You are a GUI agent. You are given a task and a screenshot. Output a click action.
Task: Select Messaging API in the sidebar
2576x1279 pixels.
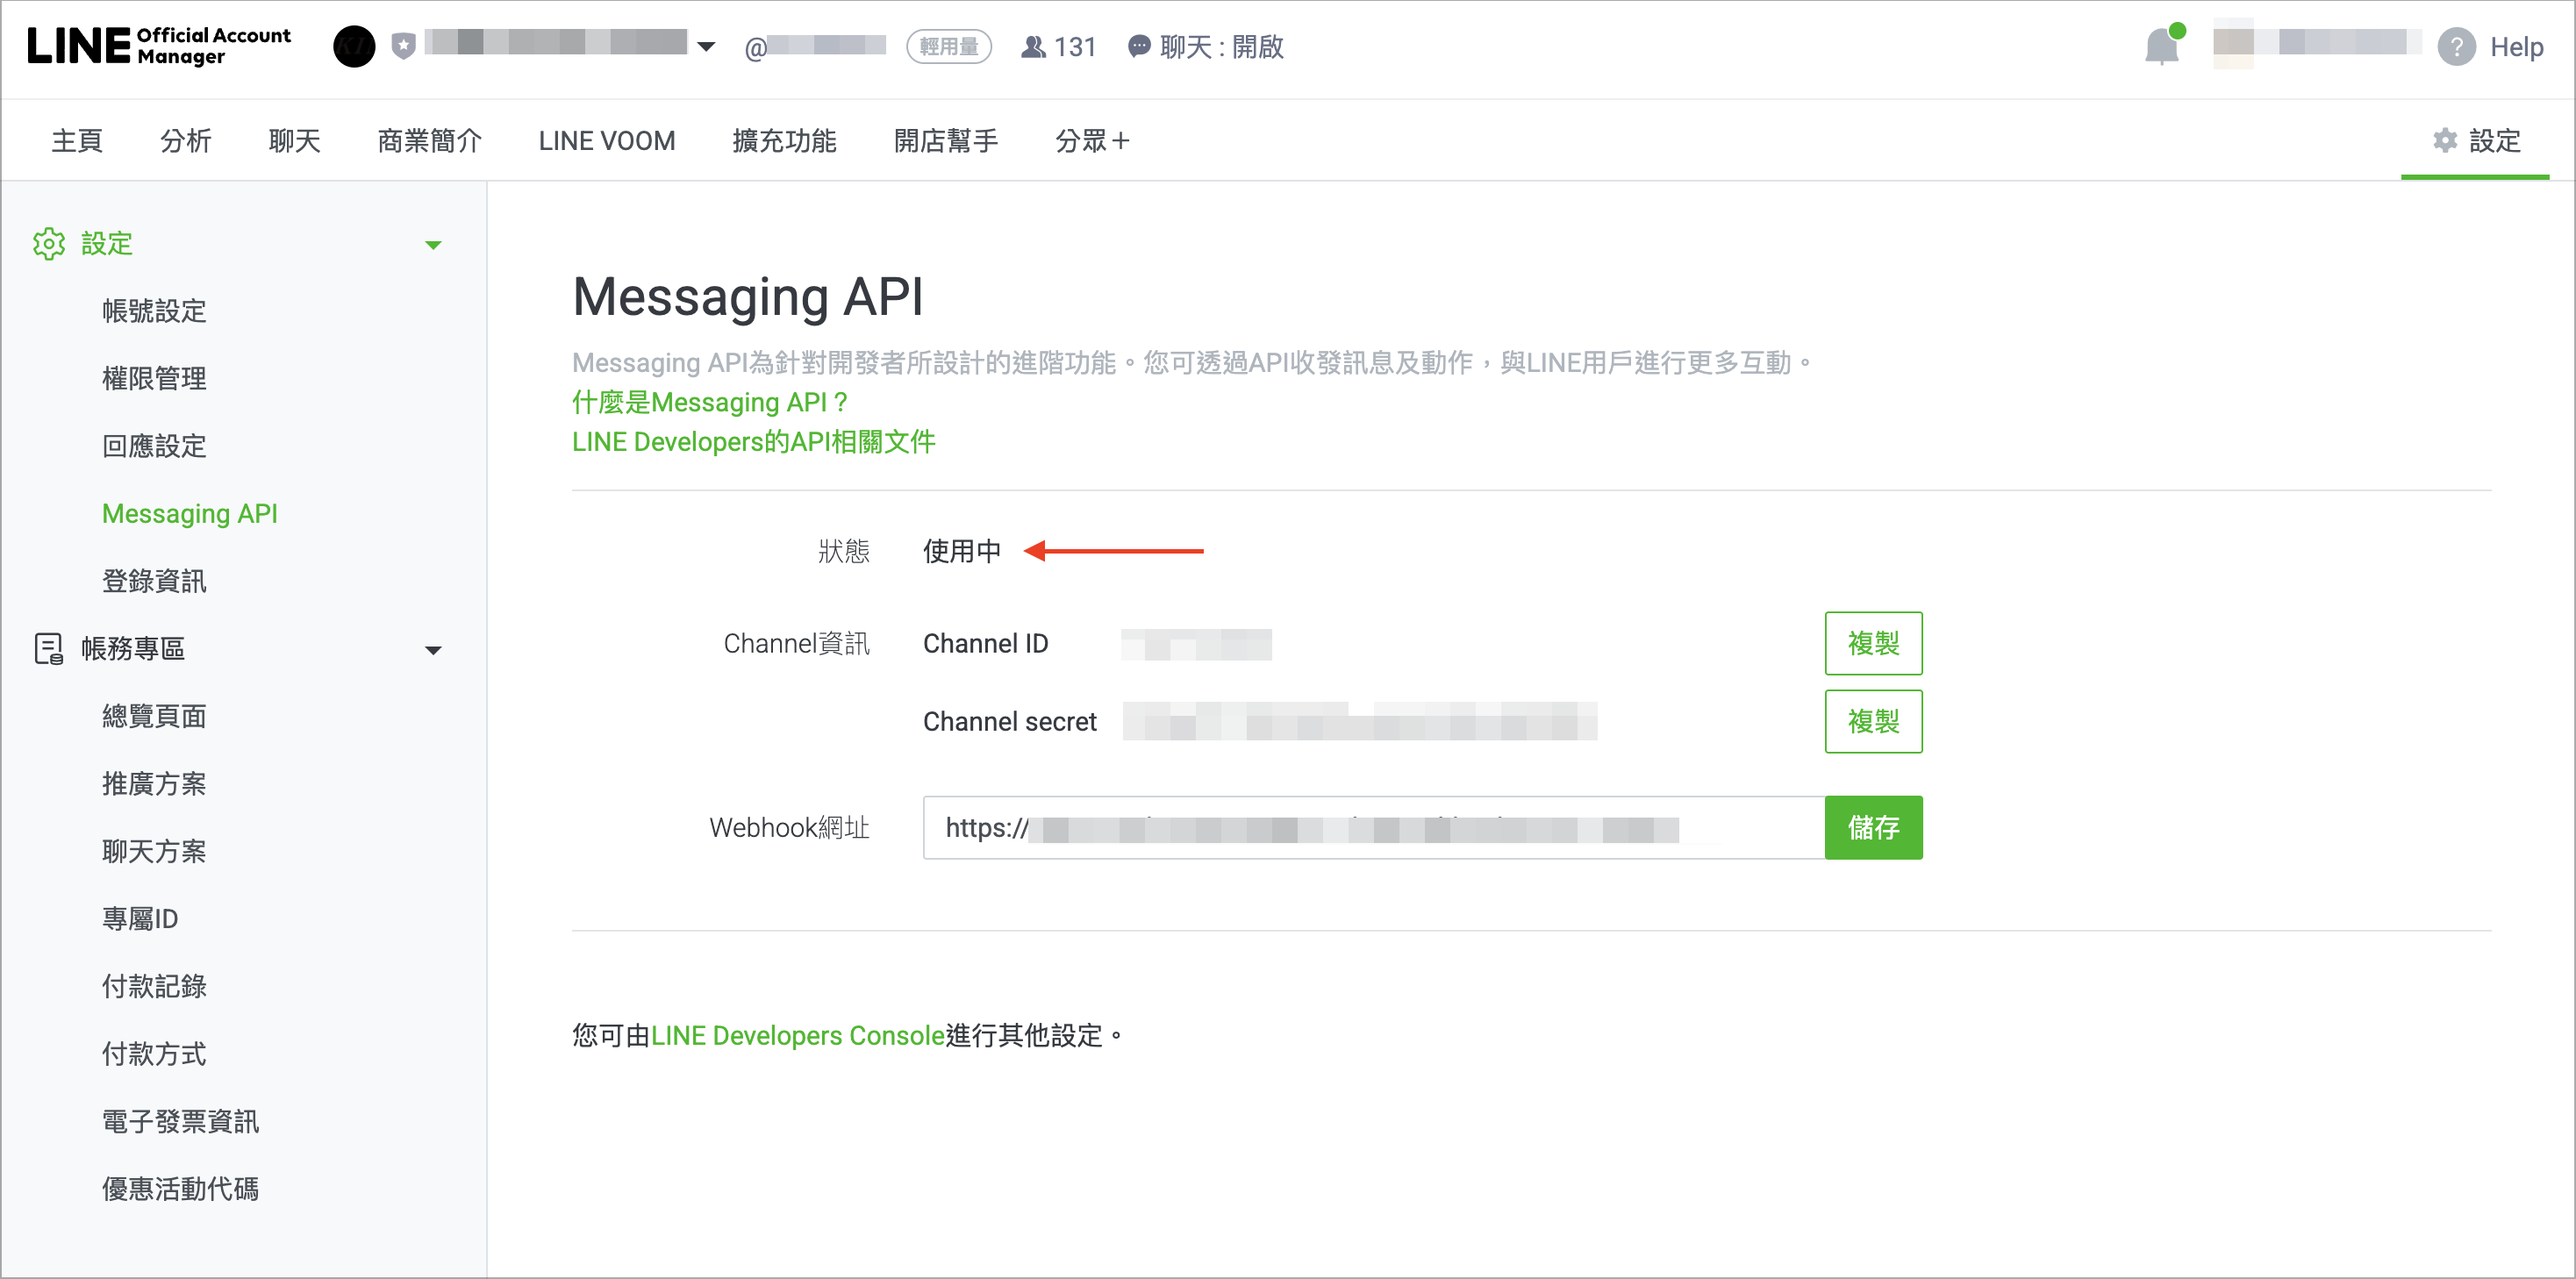click(x=189, y=513)
